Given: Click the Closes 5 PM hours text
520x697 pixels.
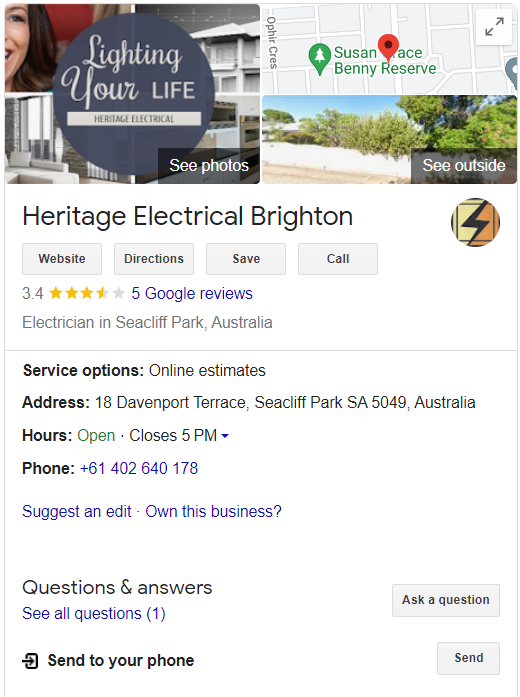Looking at the screenshot, I should point(173,435).
